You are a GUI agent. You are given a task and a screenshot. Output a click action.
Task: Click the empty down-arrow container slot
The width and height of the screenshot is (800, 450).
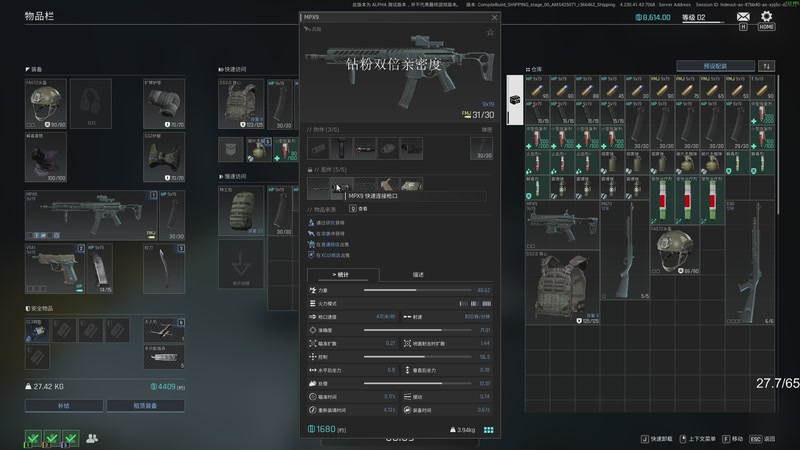coord(241,264)
